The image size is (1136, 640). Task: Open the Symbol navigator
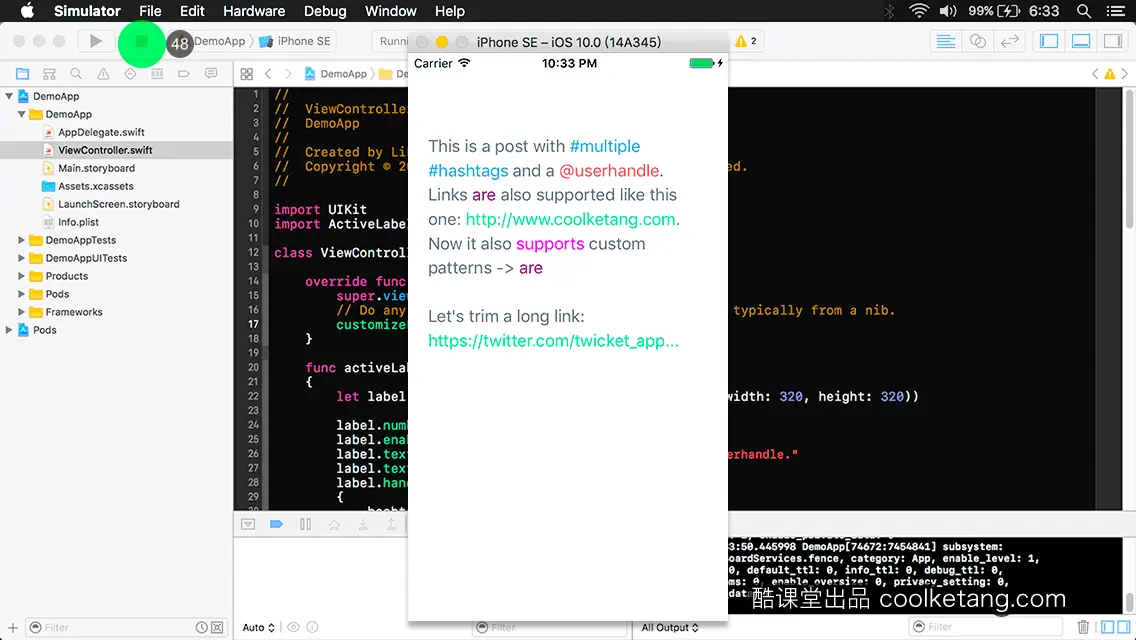(x=49, y=74)
